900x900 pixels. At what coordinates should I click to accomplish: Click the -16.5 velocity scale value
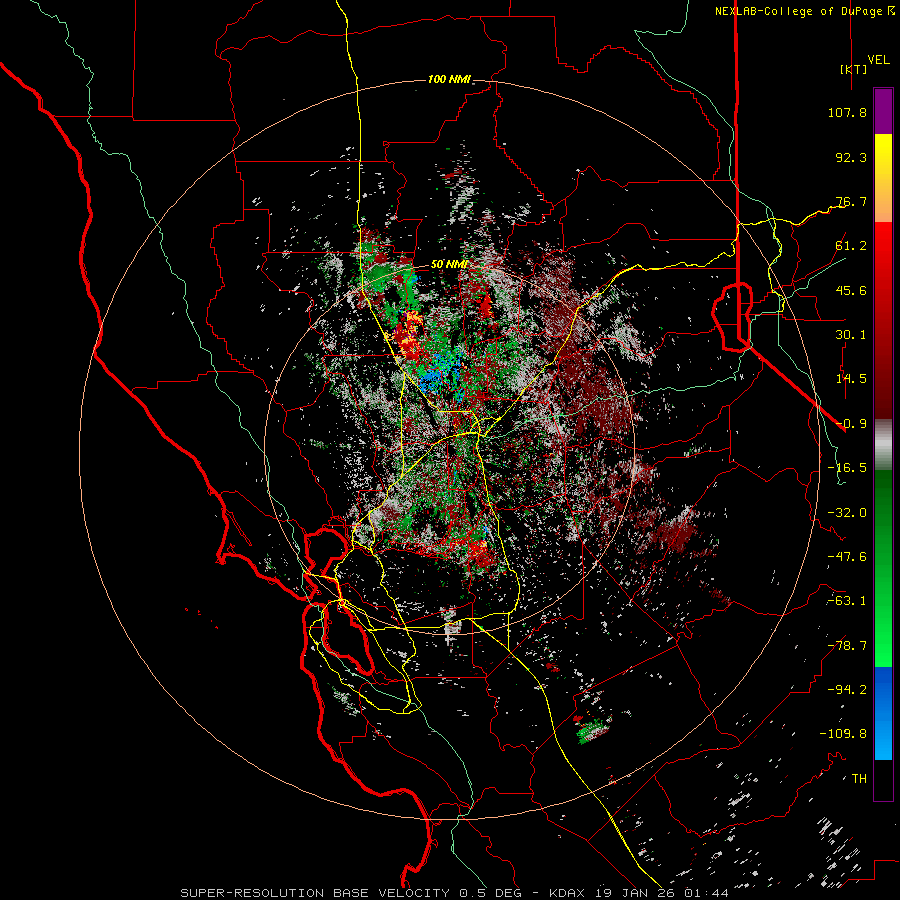point(847,468)
